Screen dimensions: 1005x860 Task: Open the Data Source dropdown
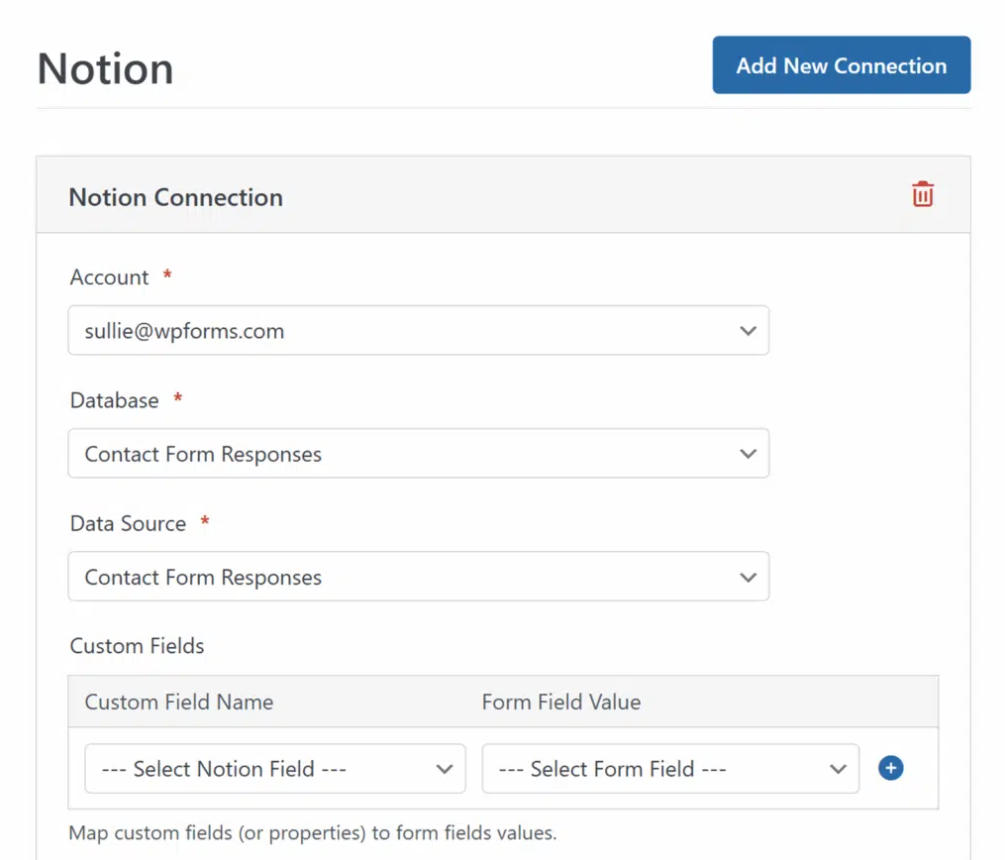point(419,577)
